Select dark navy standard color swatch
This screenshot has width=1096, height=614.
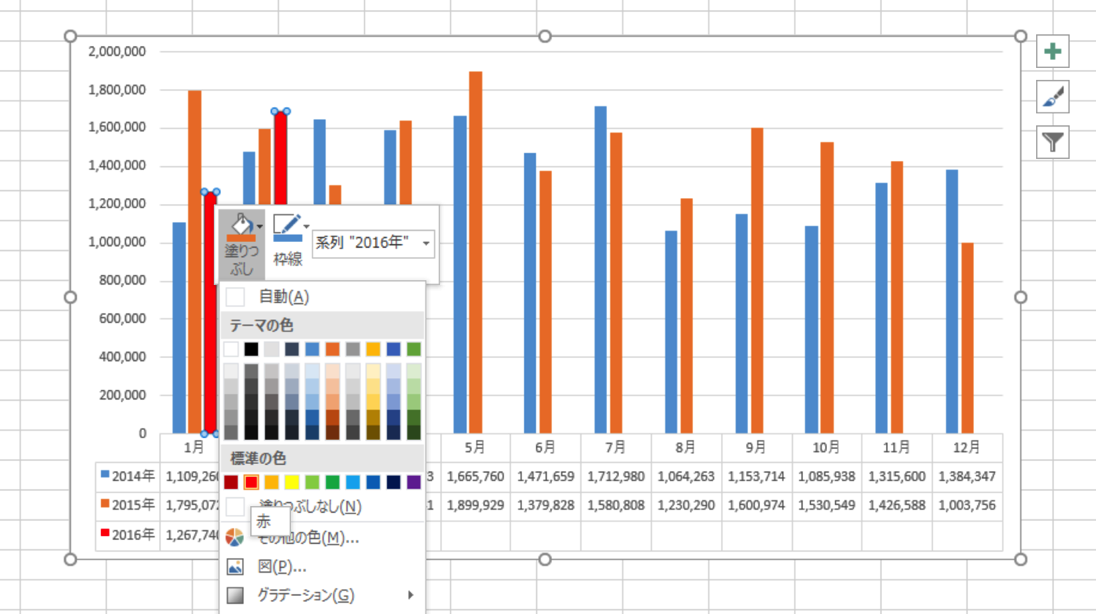click(x=394, y=482)
